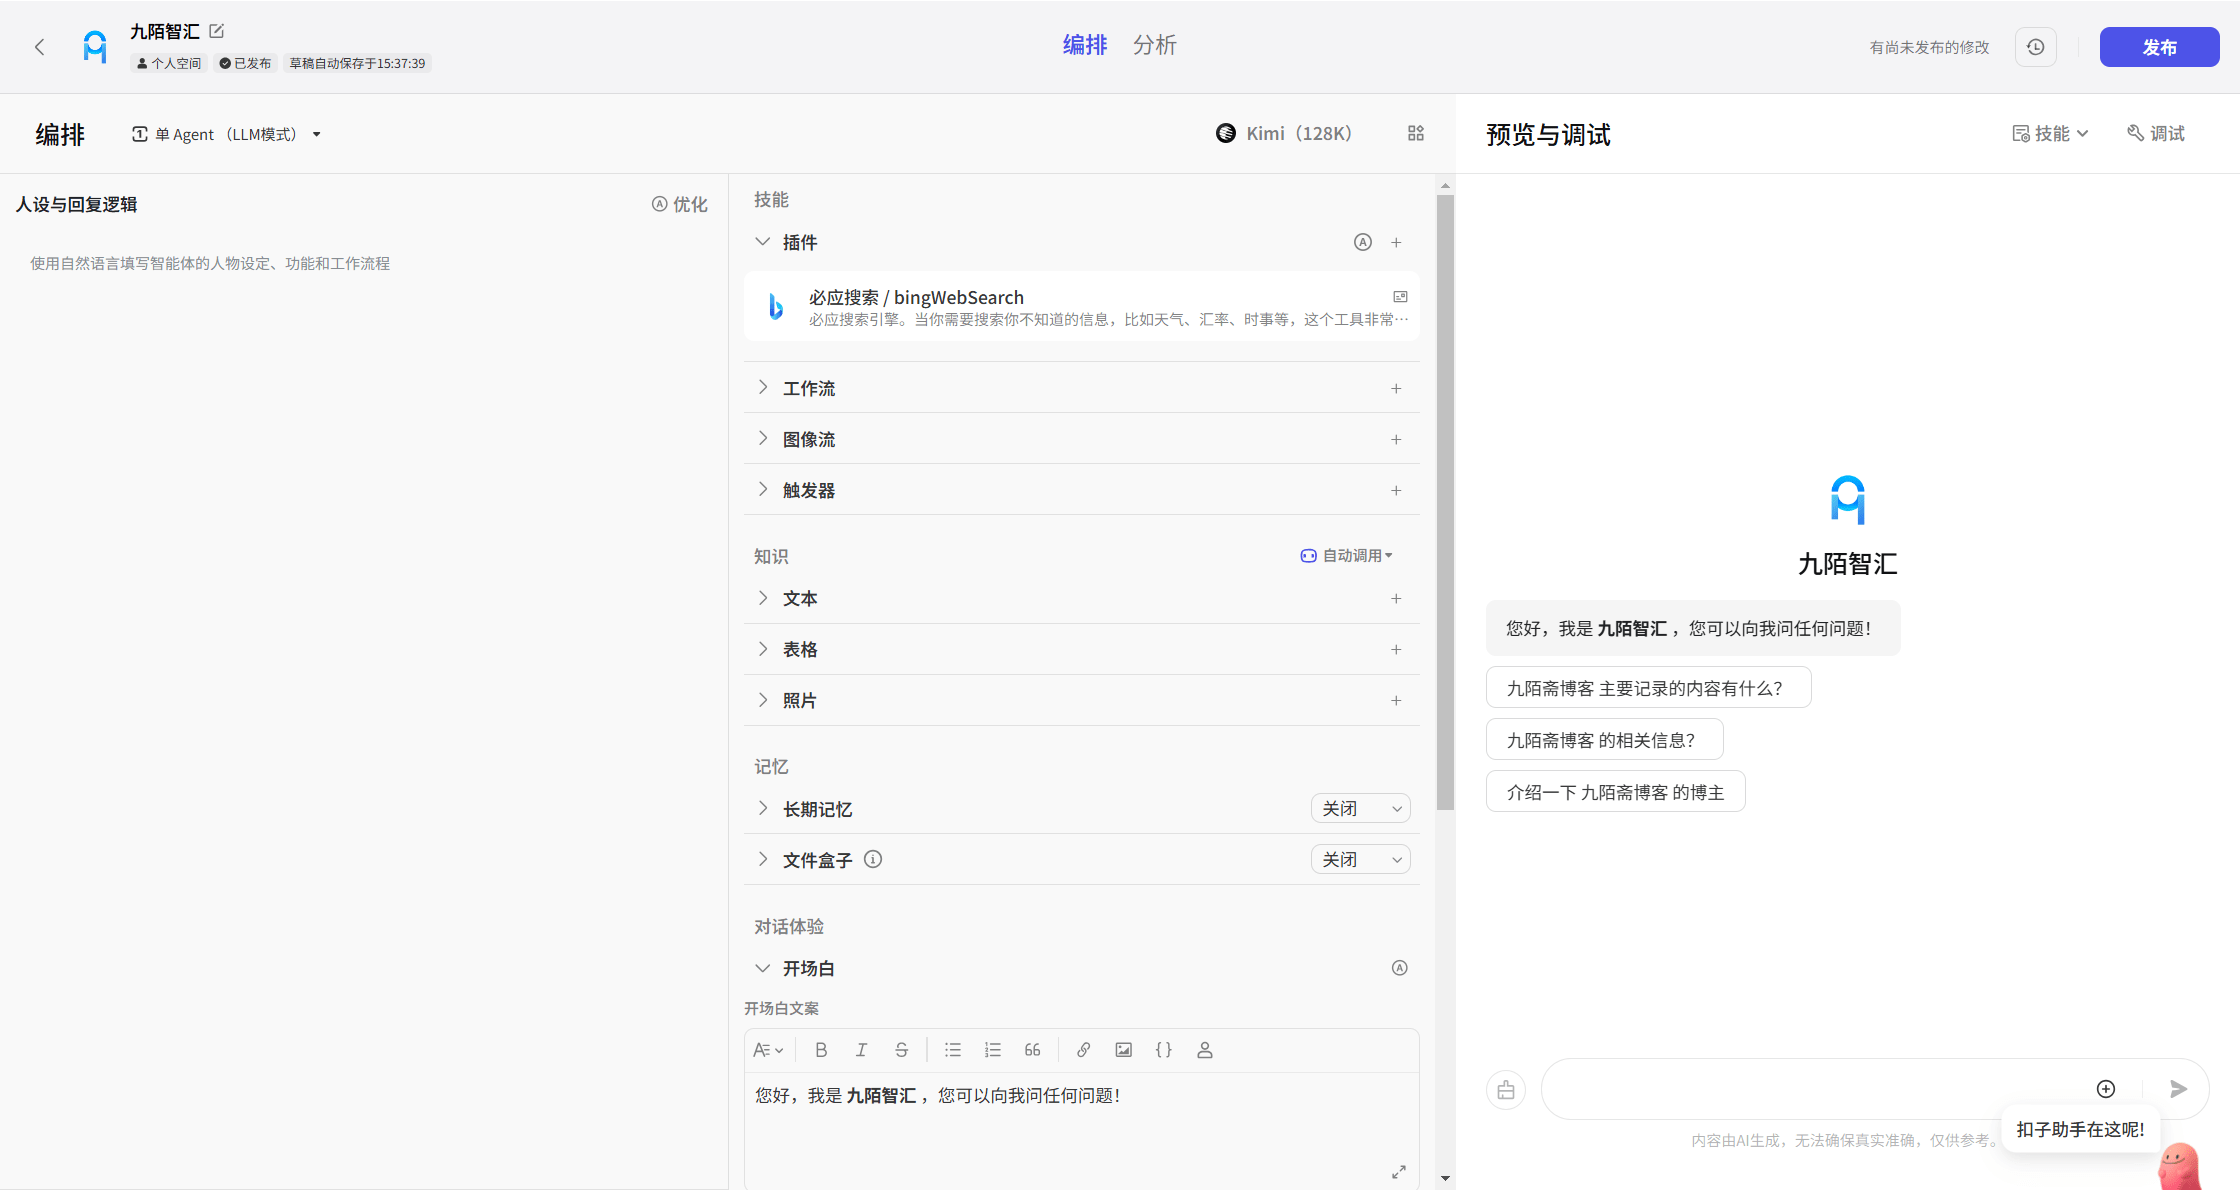Add a plugin with the plus icon
2240x1190 pixels.
[1396, 242]
